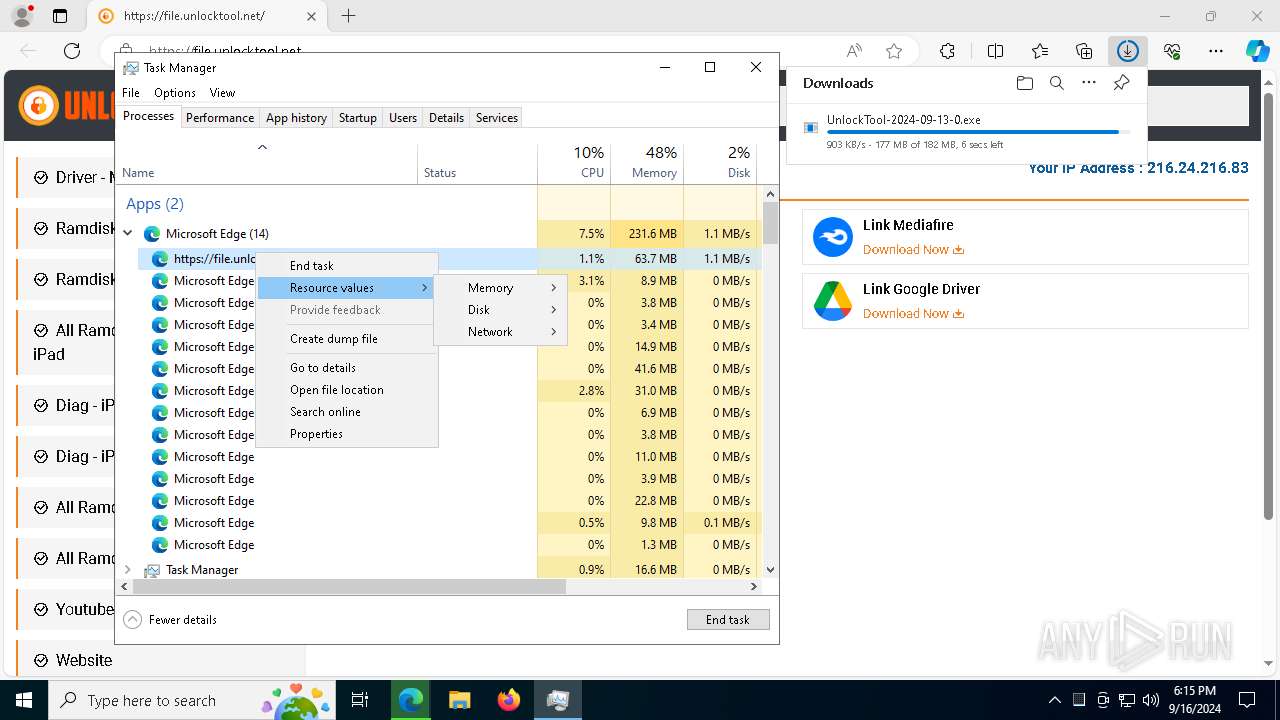Add page to favorites with star icon

[894, 51]
